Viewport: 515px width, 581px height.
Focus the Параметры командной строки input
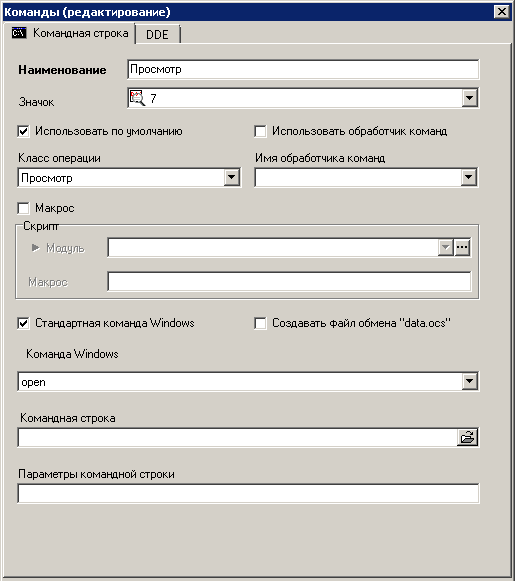click(248, 493)
